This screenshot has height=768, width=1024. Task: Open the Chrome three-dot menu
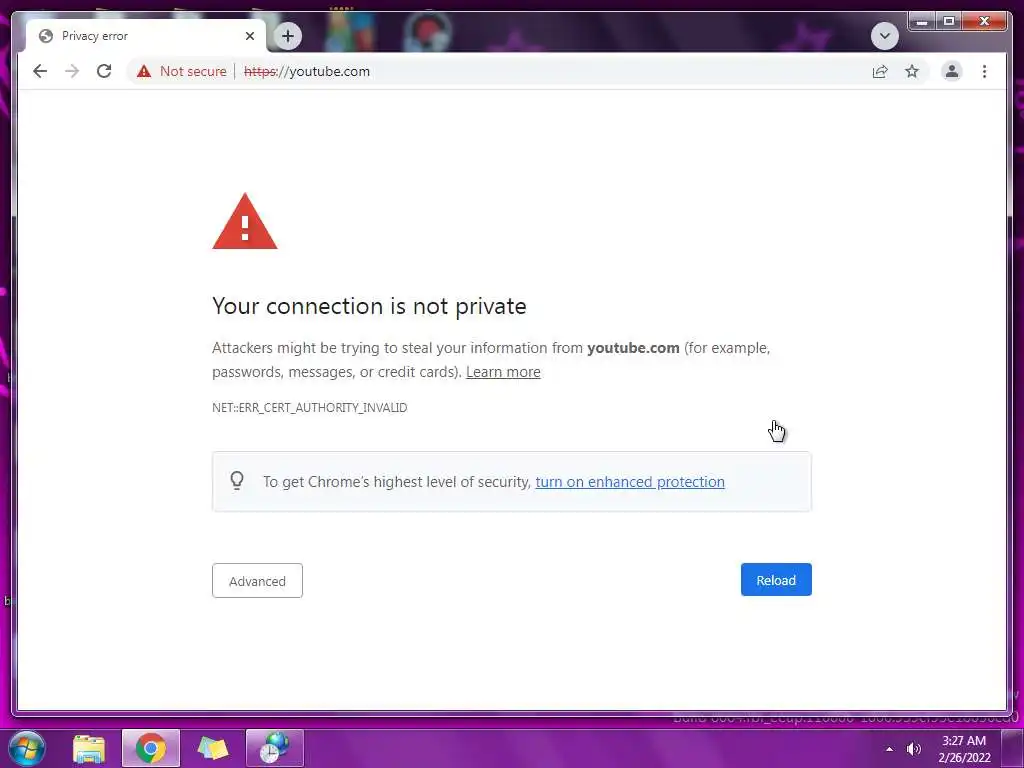984,71
